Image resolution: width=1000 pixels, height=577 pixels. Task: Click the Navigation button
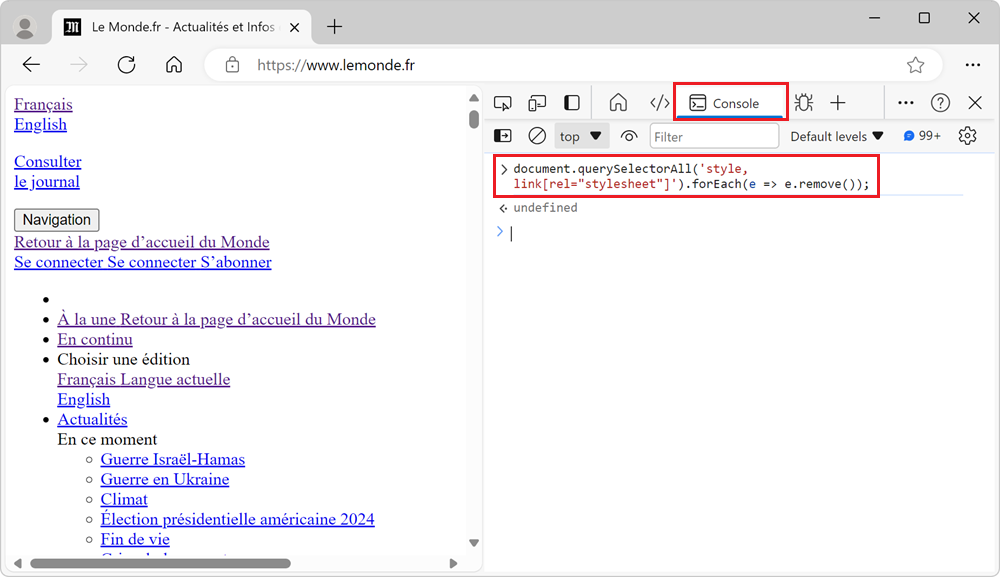57,220
